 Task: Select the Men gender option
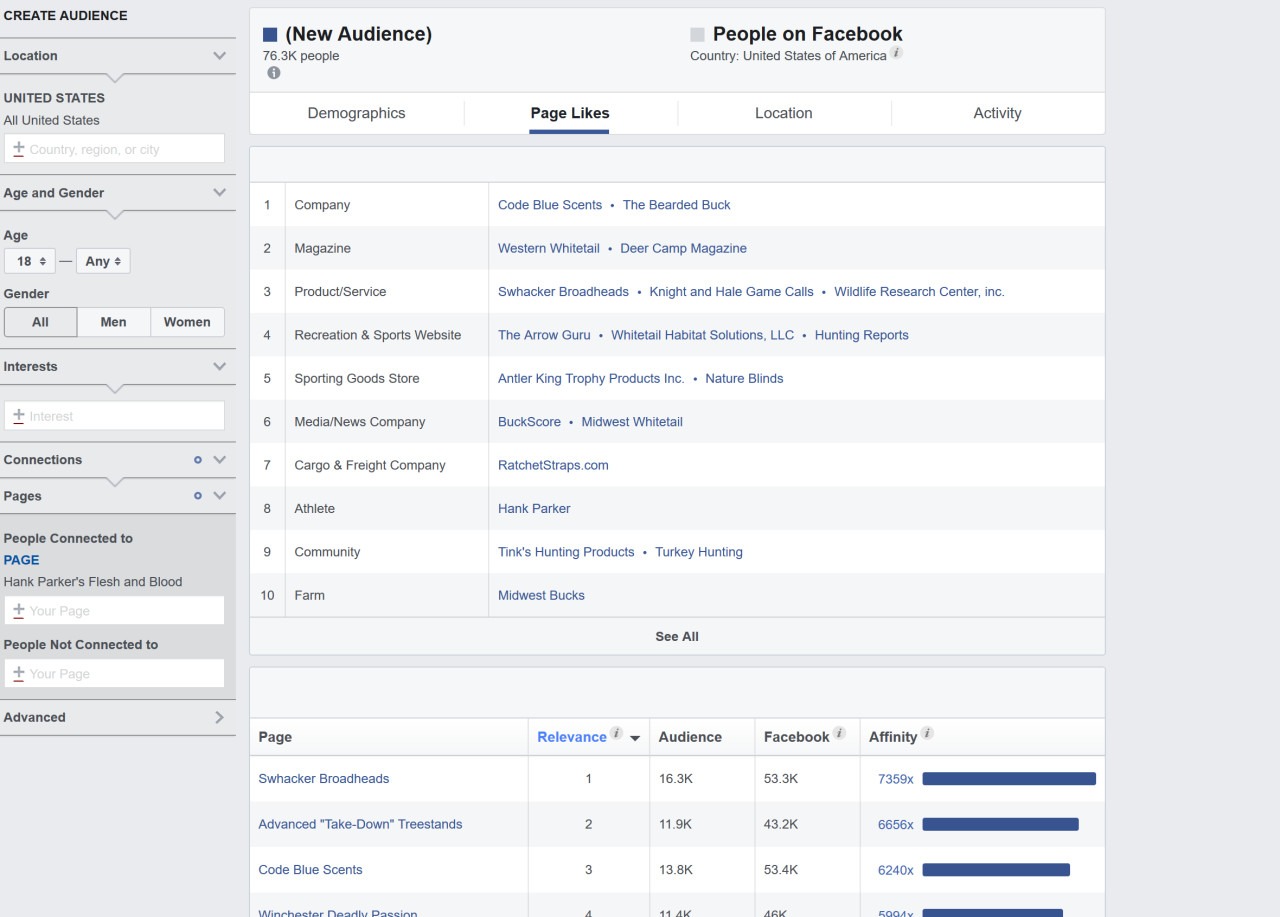click(114, 322)
